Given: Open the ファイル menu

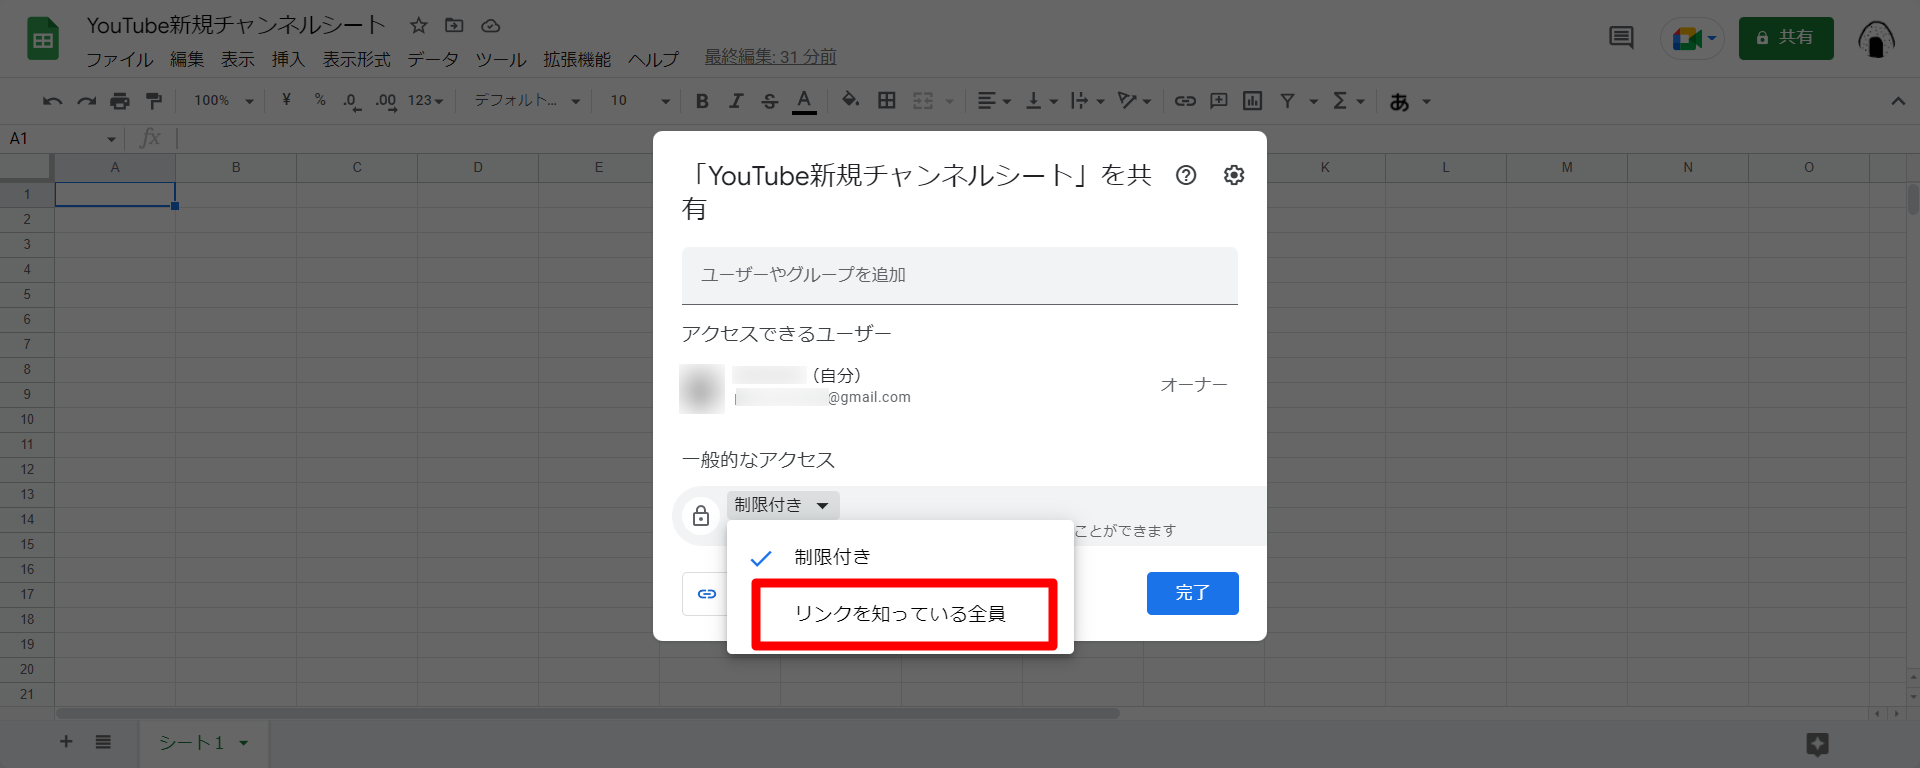Looking at the screenshot, I should point(119,59).
